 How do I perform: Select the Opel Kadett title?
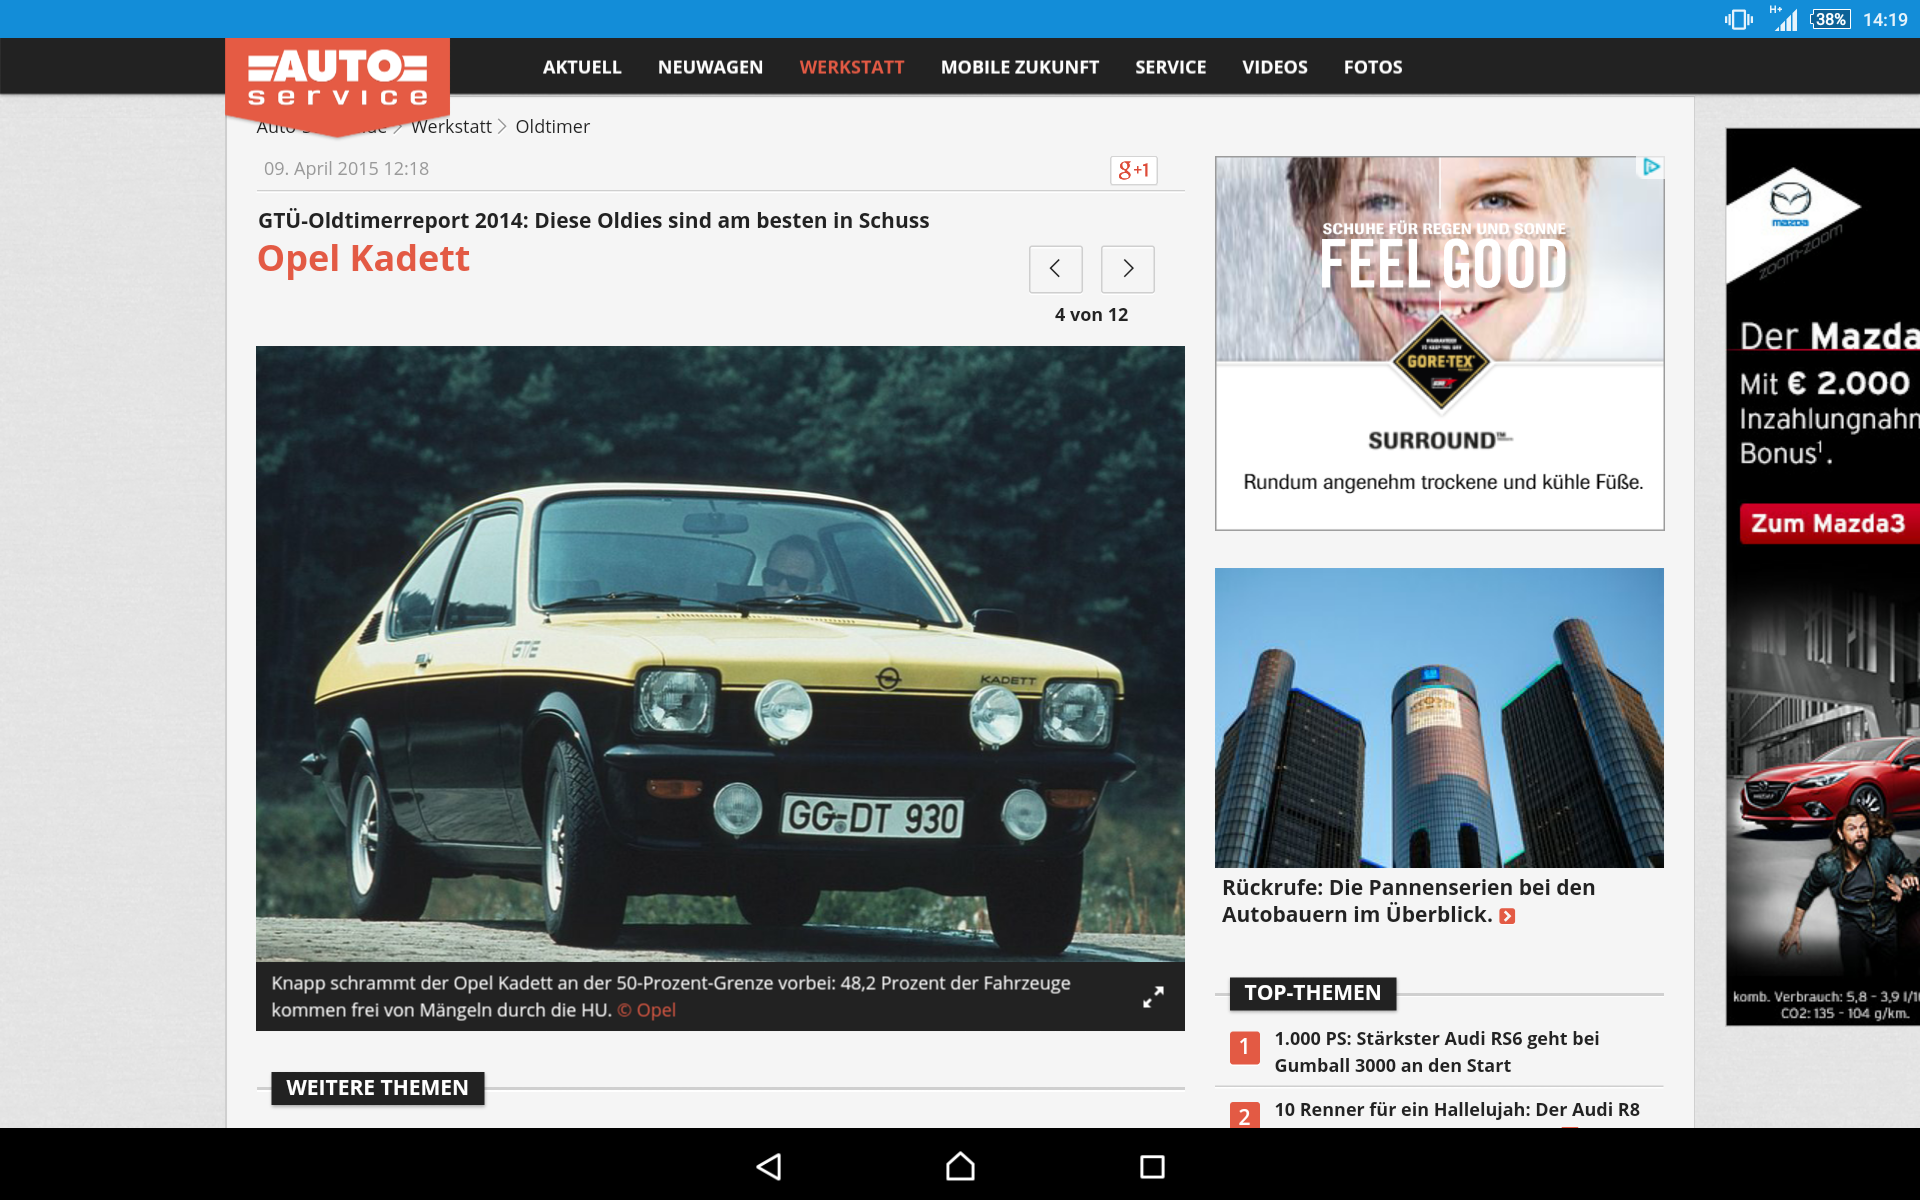pos(363,259)
